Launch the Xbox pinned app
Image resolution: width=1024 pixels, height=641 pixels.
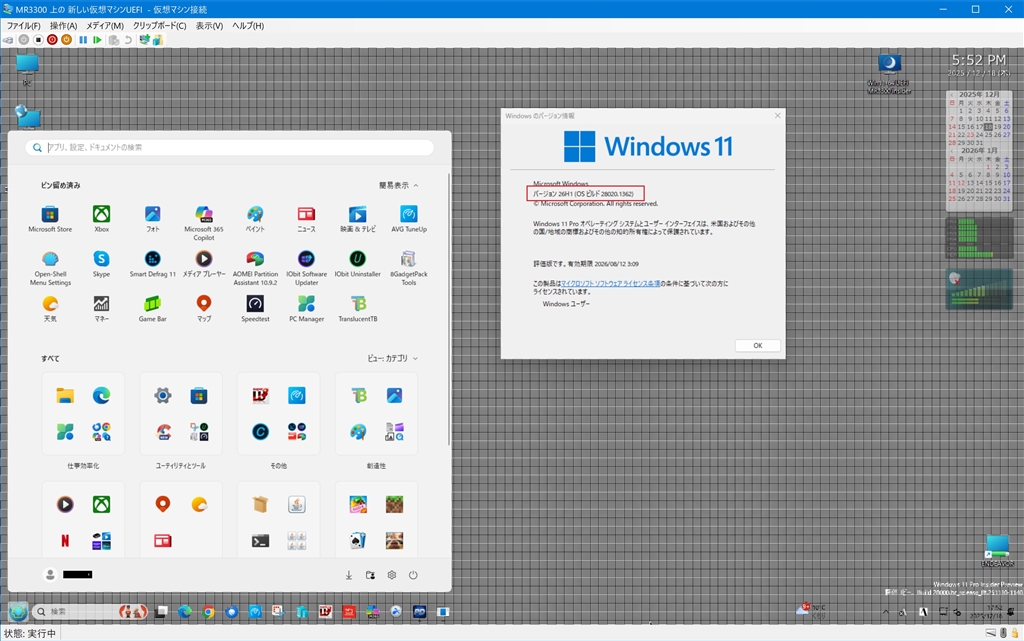101,215
